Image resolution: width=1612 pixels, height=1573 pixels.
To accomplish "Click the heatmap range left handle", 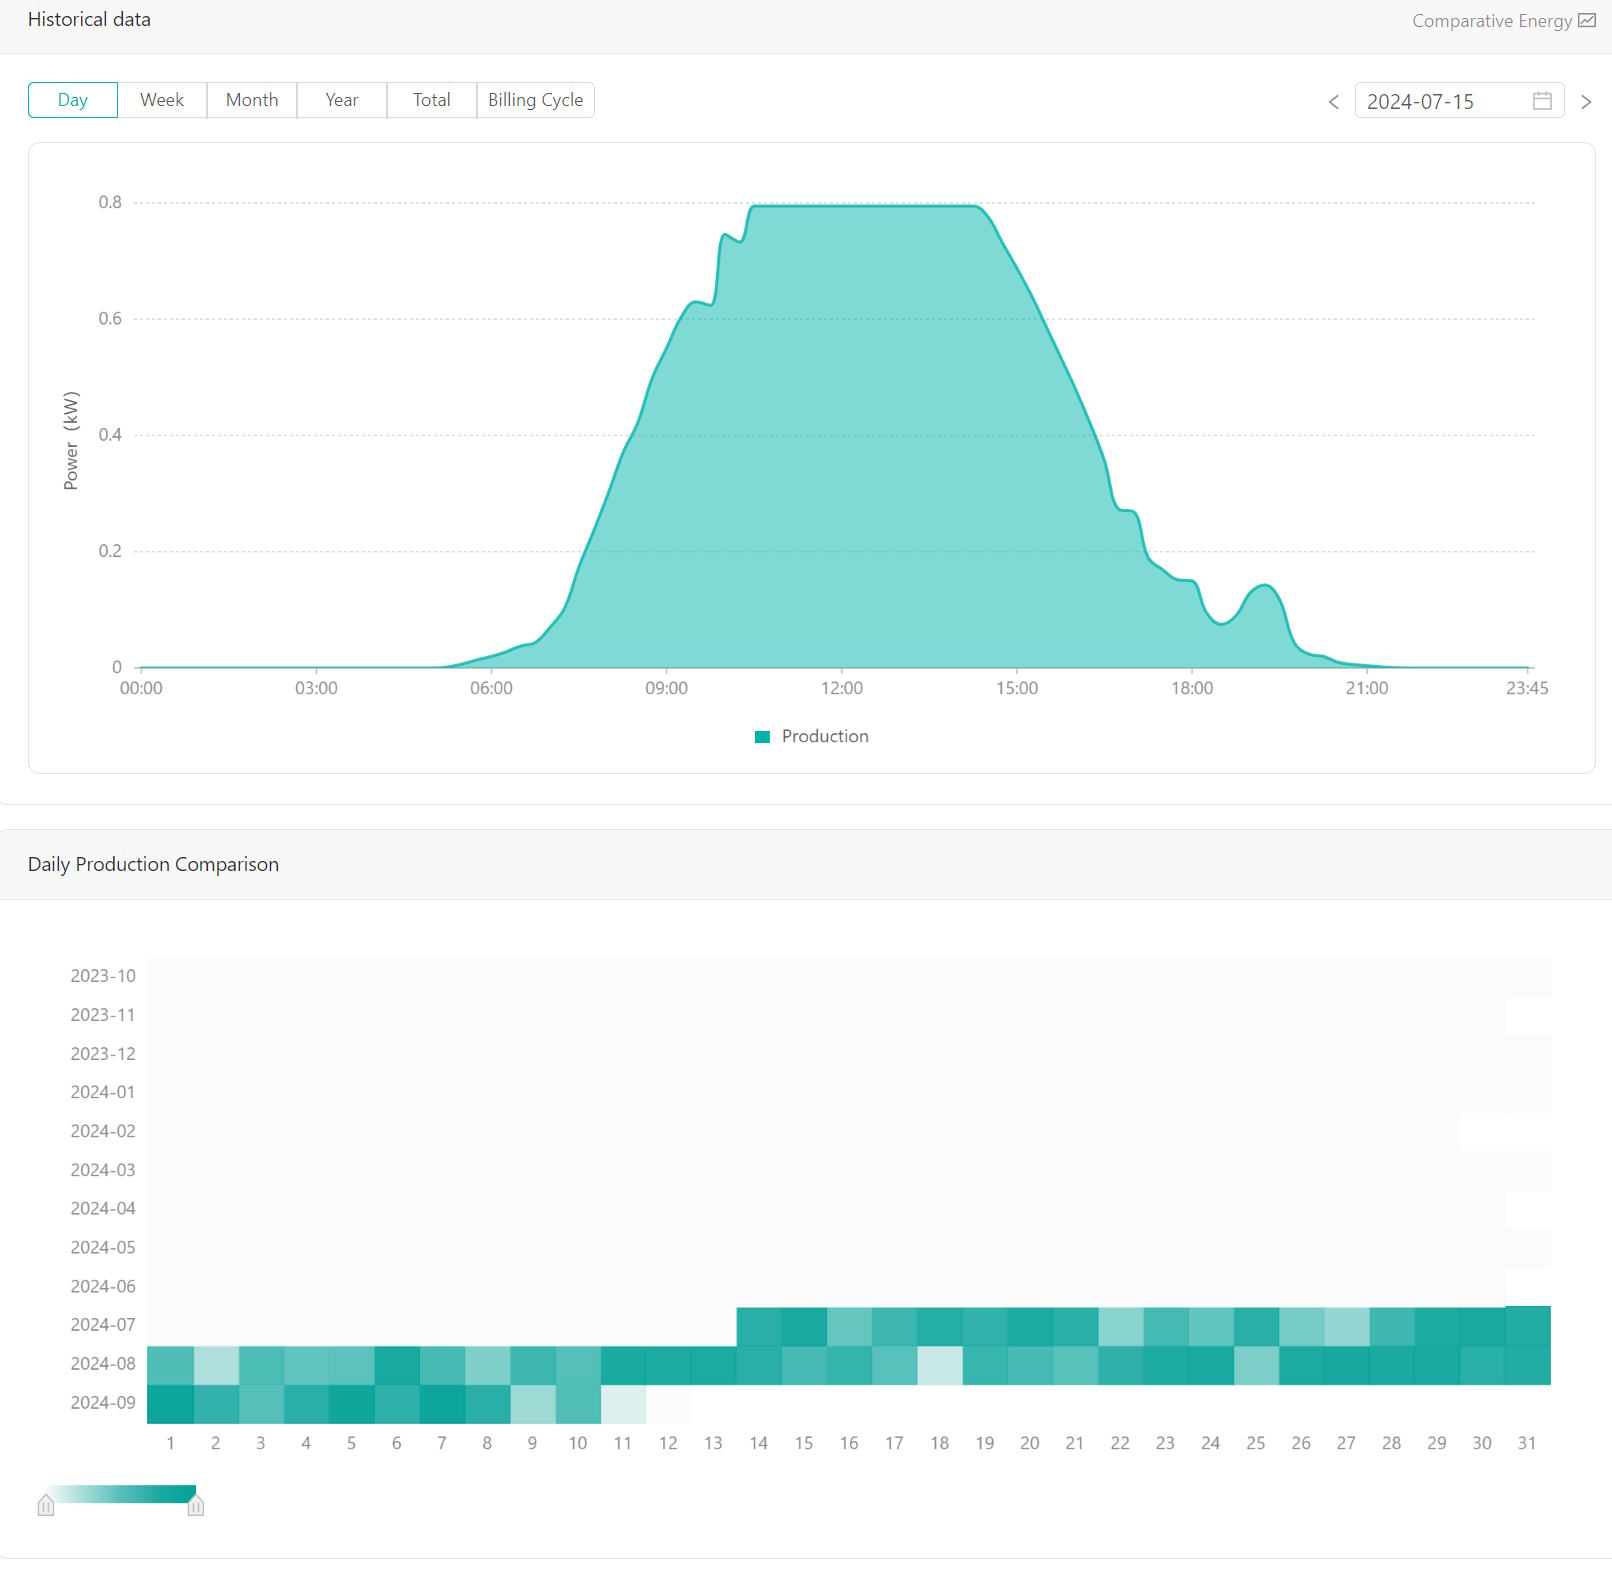I will click(46, 1505).
